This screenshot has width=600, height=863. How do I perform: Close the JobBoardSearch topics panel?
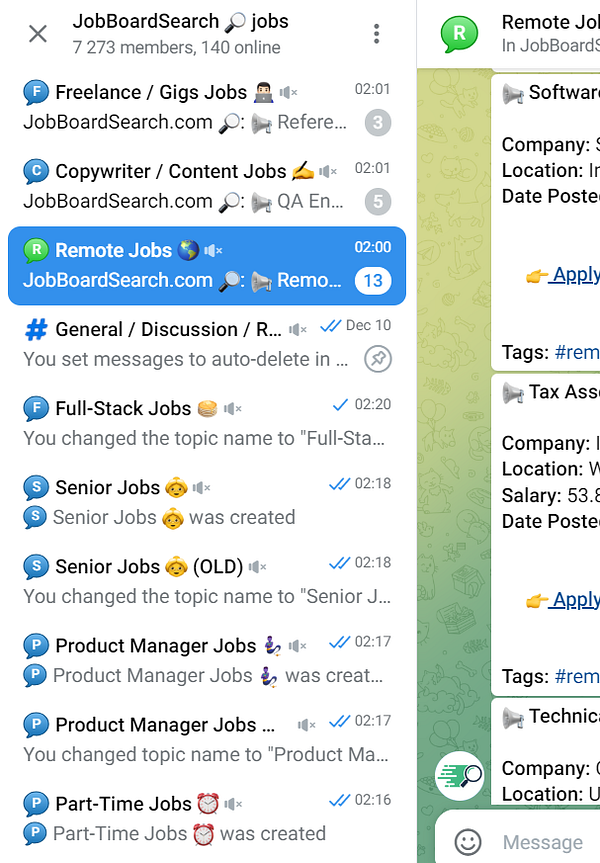pyautogui.click(x=37, y=34)
